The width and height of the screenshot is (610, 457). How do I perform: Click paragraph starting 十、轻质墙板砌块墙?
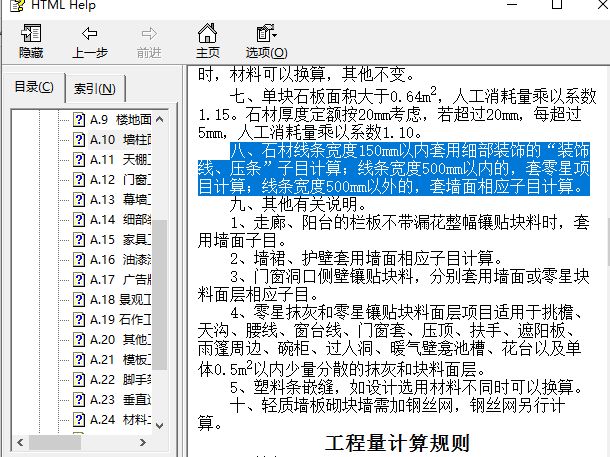point(381,413)
